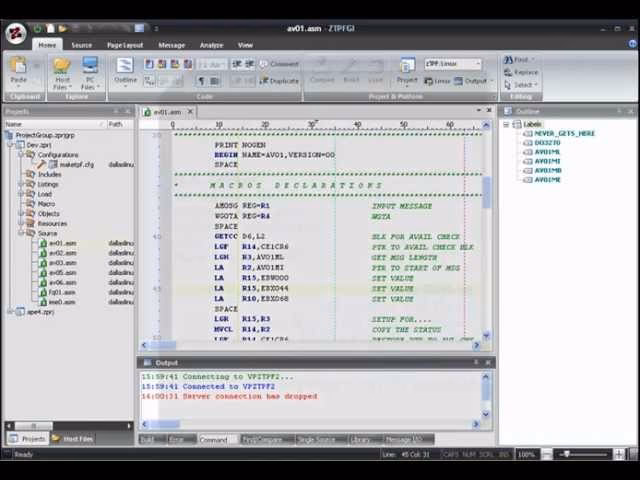Open the Paste dropdown arrow
This screenshot has width=640, height=480.
tap(18, 87)
